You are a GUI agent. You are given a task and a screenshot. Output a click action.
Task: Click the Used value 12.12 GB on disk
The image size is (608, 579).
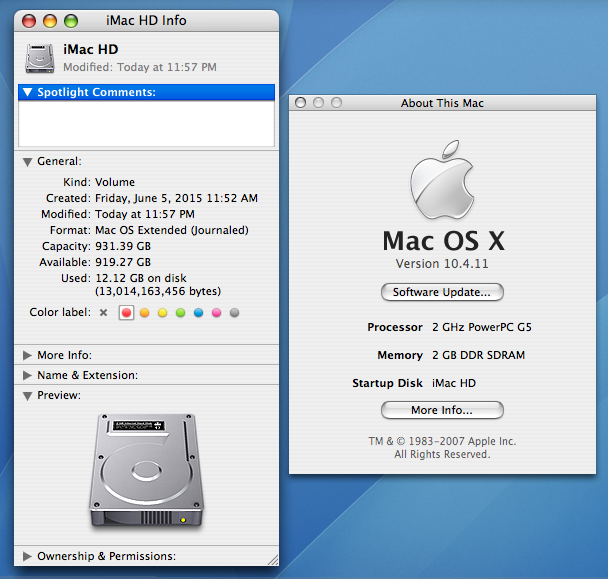click(141, 278)
